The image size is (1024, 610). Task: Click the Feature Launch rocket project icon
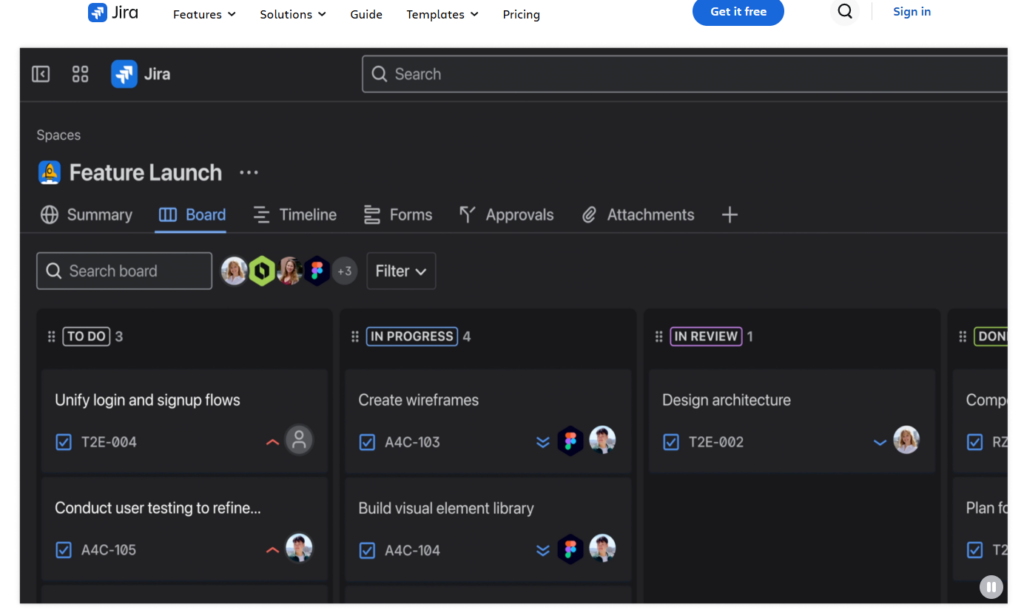click(49, 172)
